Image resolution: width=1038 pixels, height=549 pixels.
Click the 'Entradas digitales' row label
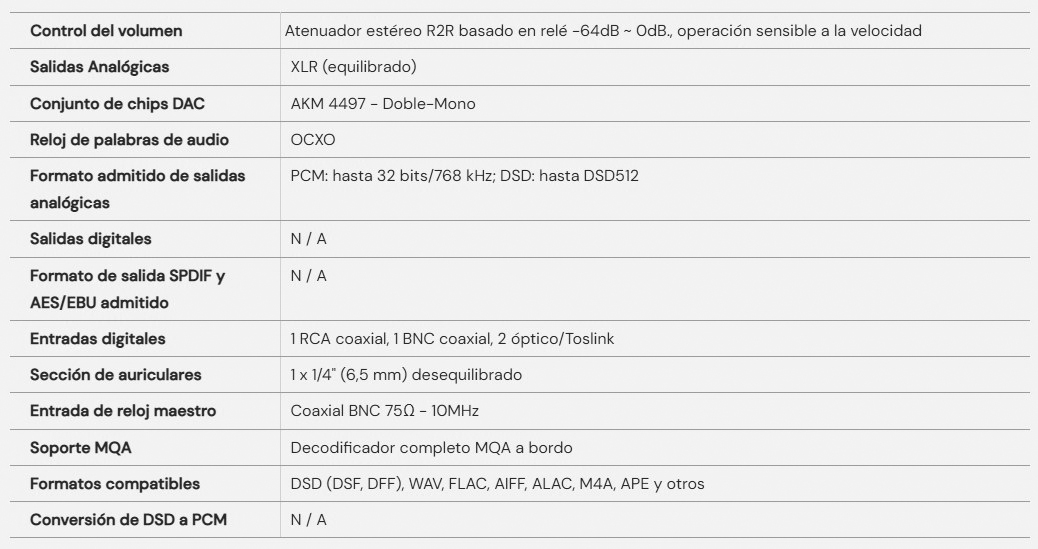[x=97, y=339]
